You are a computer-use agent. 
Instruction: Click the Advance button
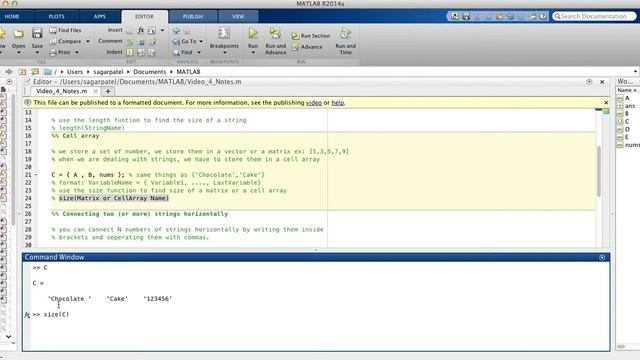click(x=307, y=47)
